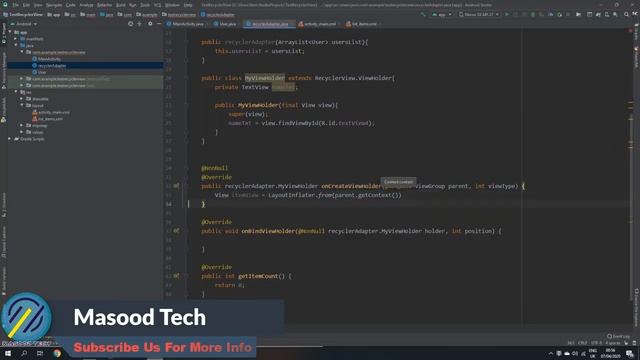This screenshot has height=360, width=640.
Task: Open the Help menu
Action: 188,5
